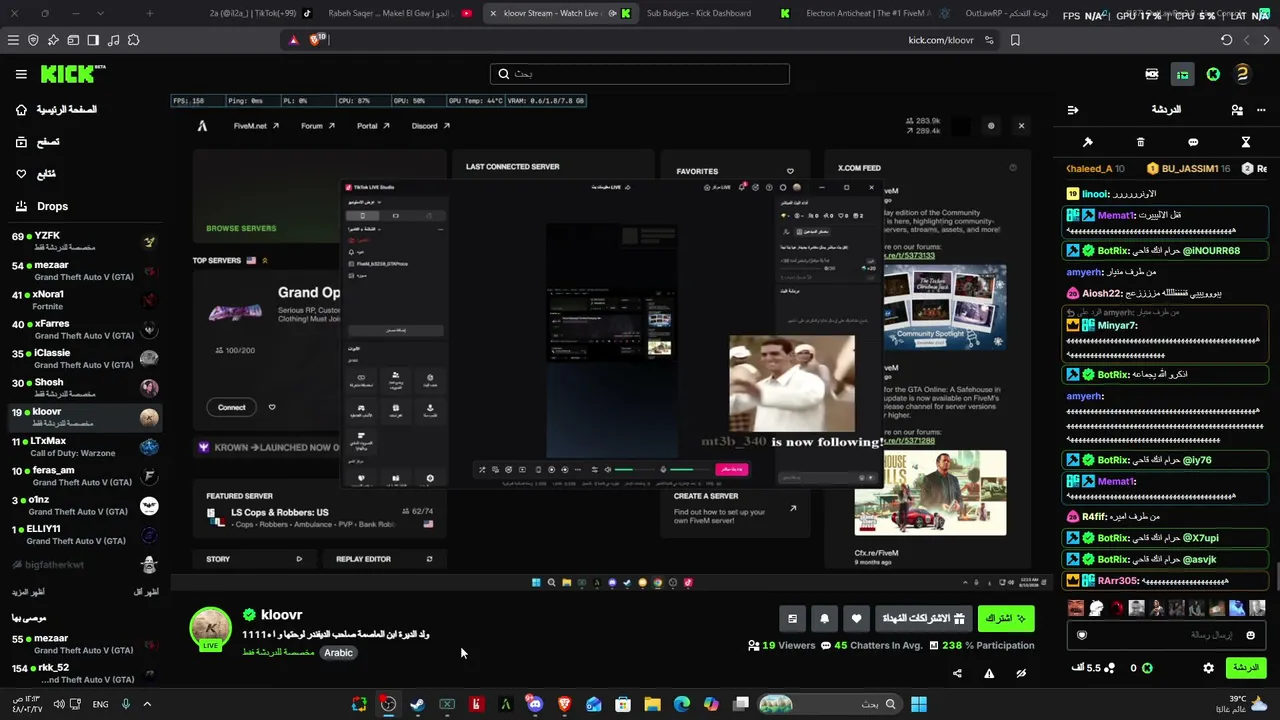1280x720 pixels.
Task: Click the green Kicks currency icon
Action: pyautogui.click(x=1147, y=668)
